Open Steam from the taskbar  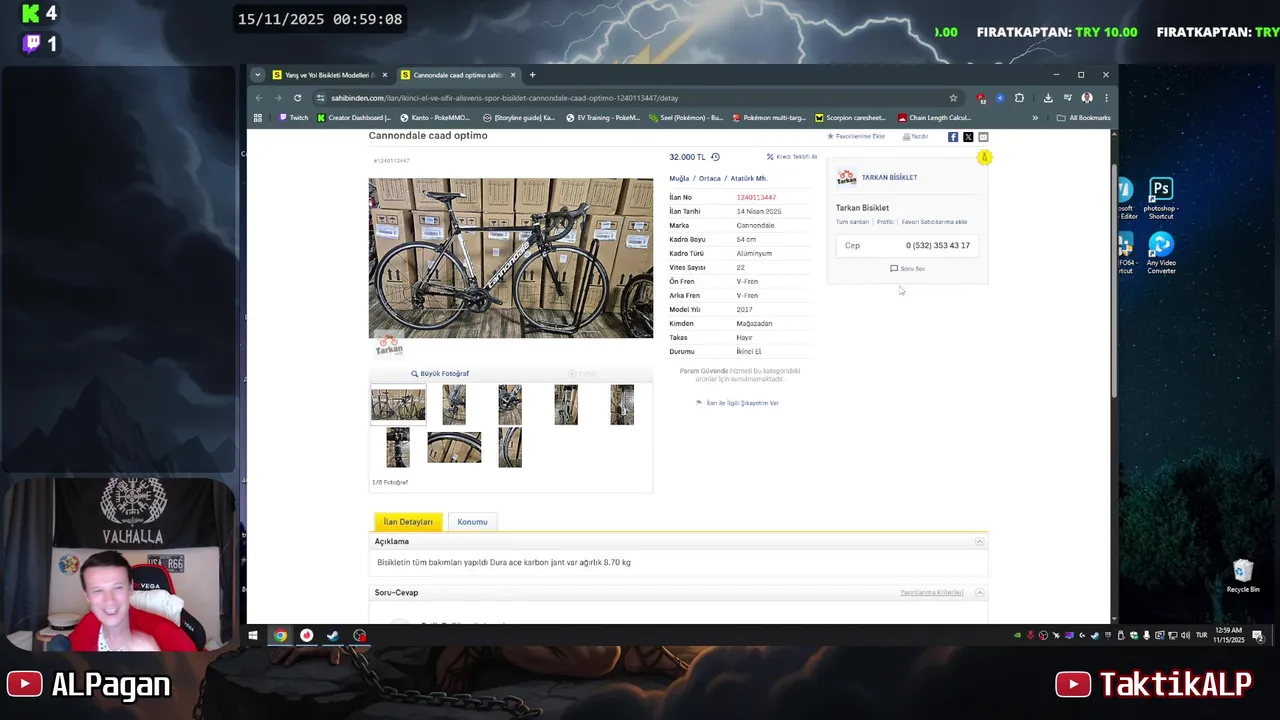point(333,635)
